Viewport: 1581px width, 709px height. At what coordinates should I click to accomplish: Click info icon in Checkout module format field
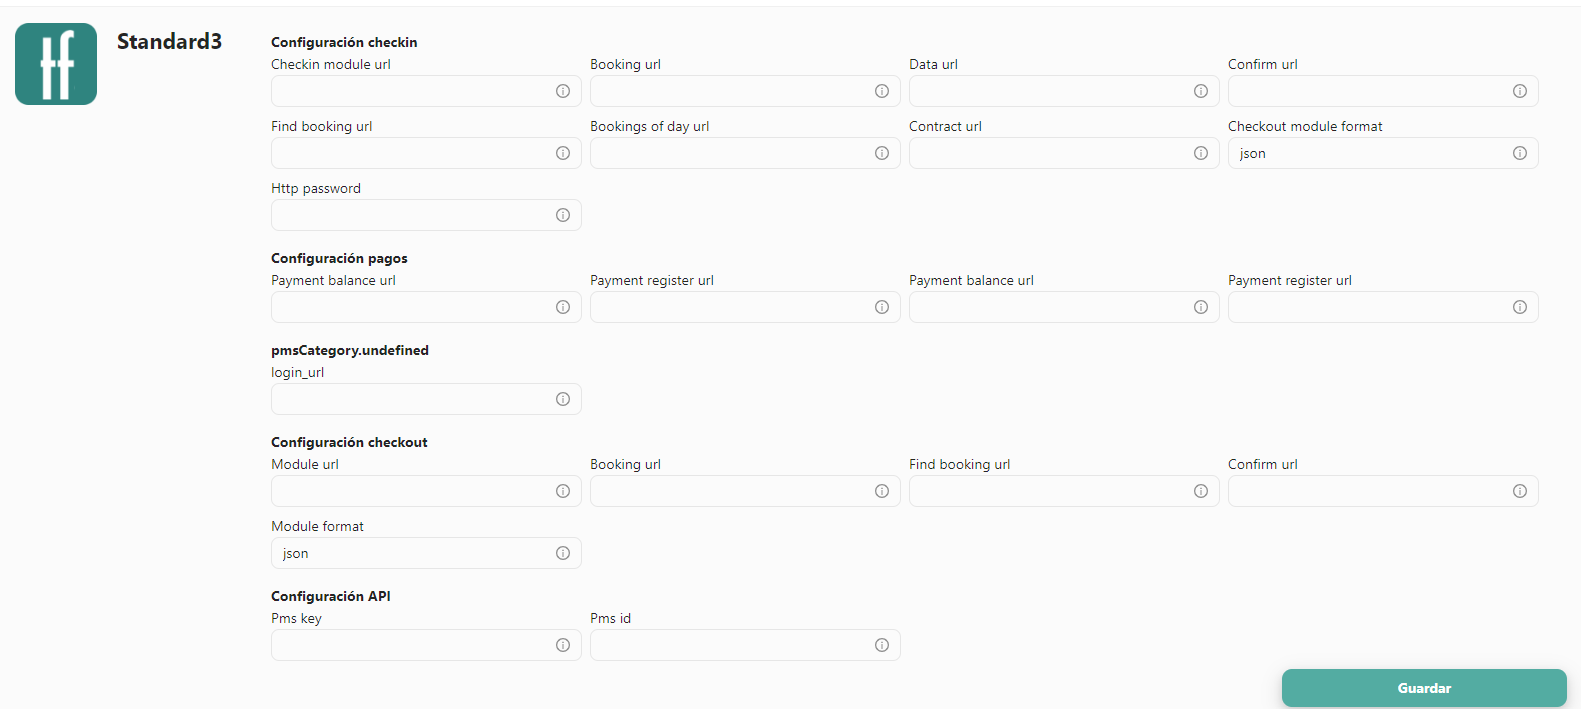point(1520,153)
